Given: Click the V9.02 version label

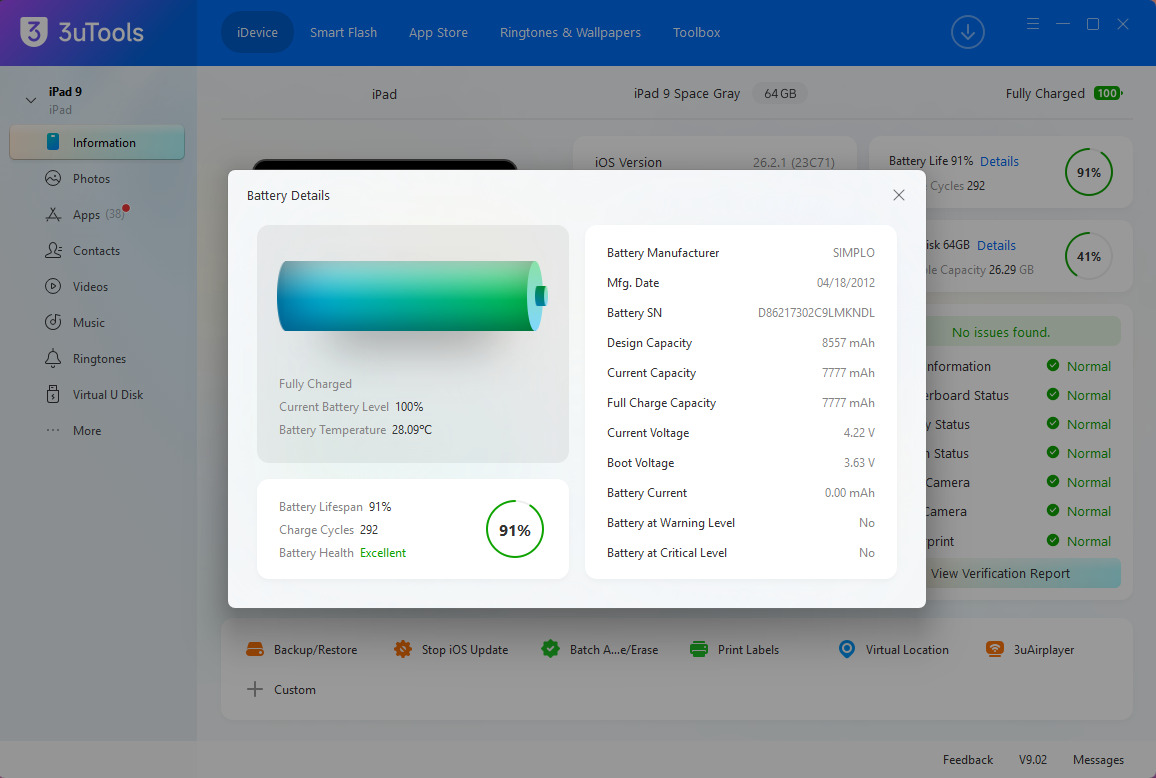Looking at the screenshot, I should pos(1032,760).
